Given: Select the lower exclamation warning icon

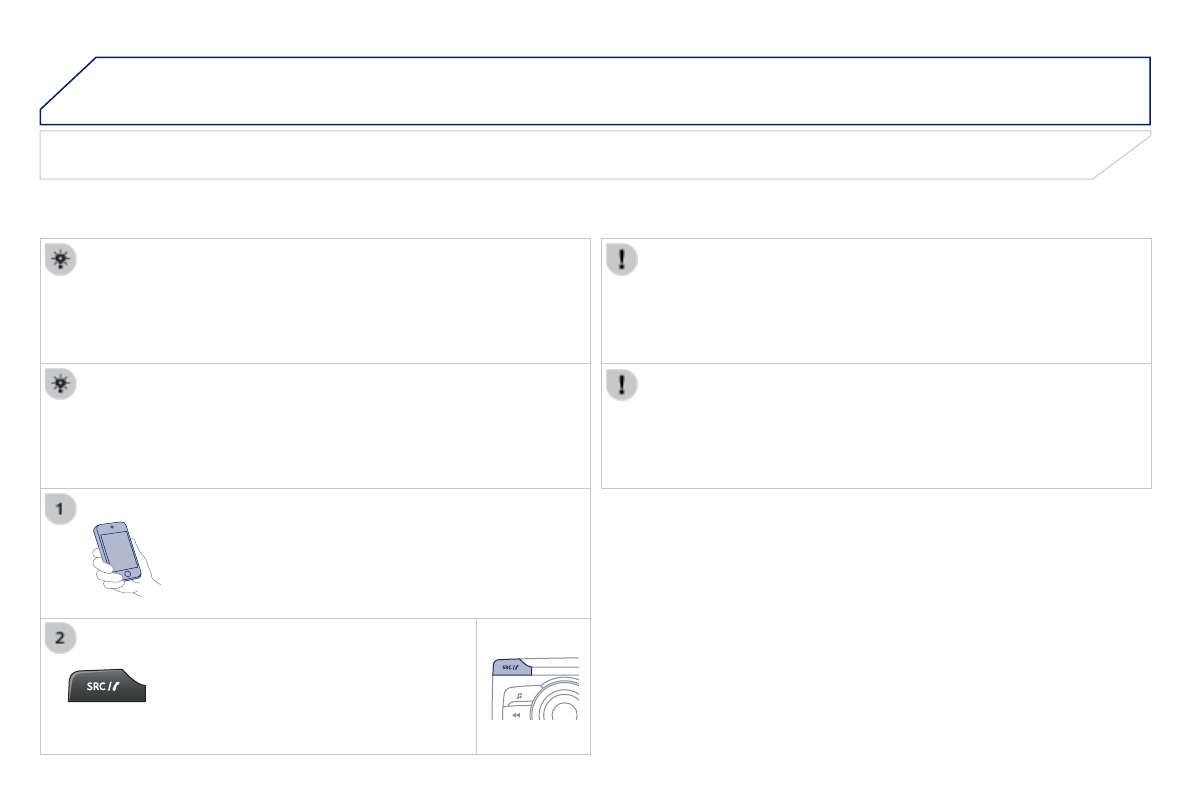Looking at the screenshot, I should [621, 385].
